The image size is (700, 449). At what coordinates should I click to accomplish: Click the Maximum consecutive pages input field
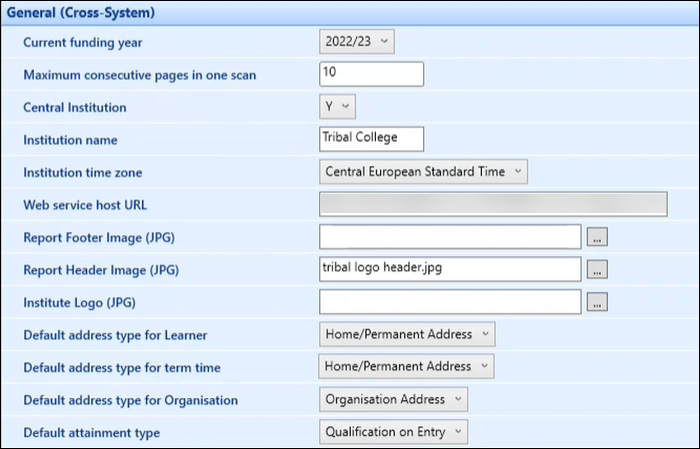371,74
